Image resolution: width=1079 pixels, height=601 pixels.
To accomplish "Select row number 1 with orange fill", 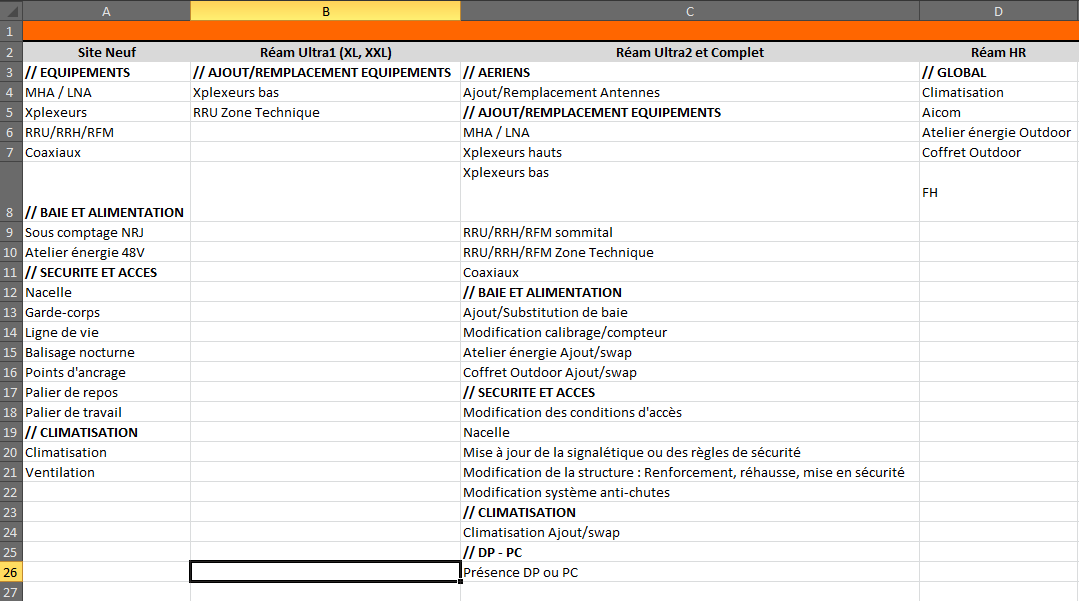I will 11,32.
